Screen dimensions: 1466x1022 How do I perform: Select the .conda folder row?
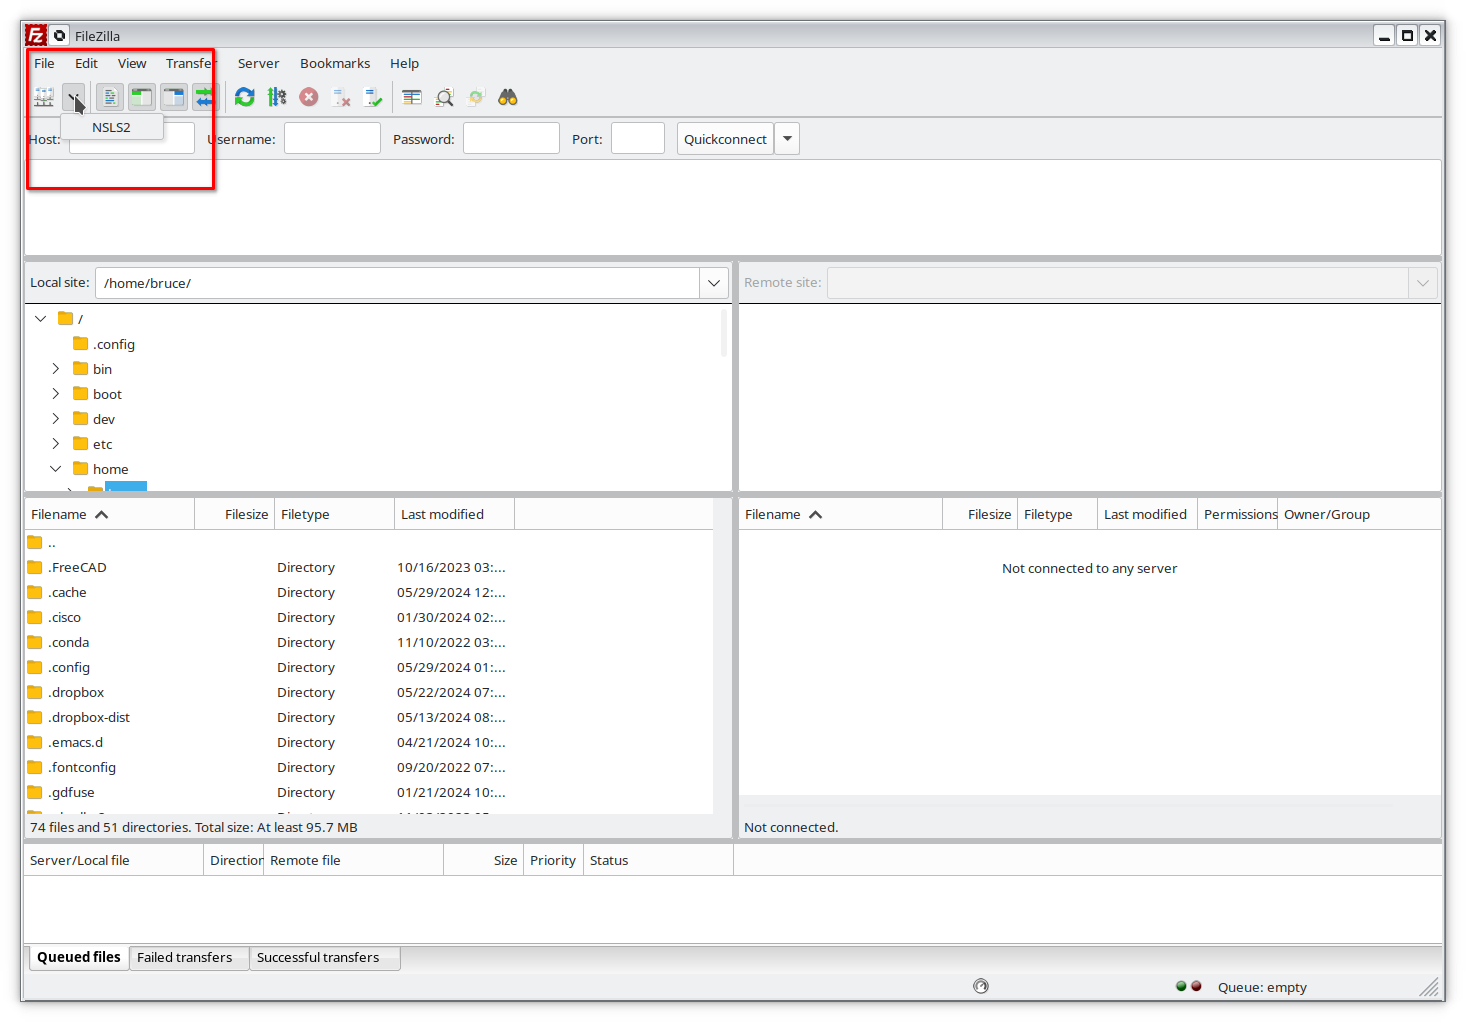pos(369,642)
